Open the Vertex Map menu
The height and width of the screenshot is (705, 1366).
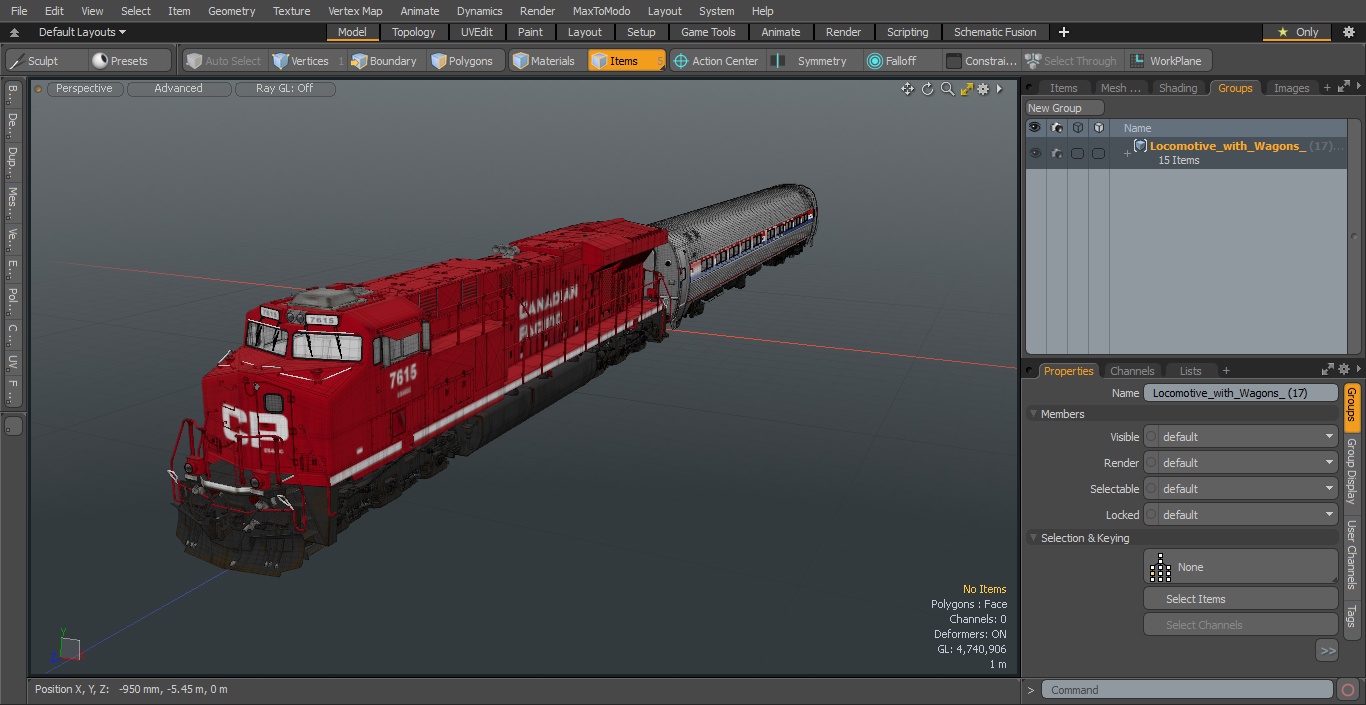(355, 11)
